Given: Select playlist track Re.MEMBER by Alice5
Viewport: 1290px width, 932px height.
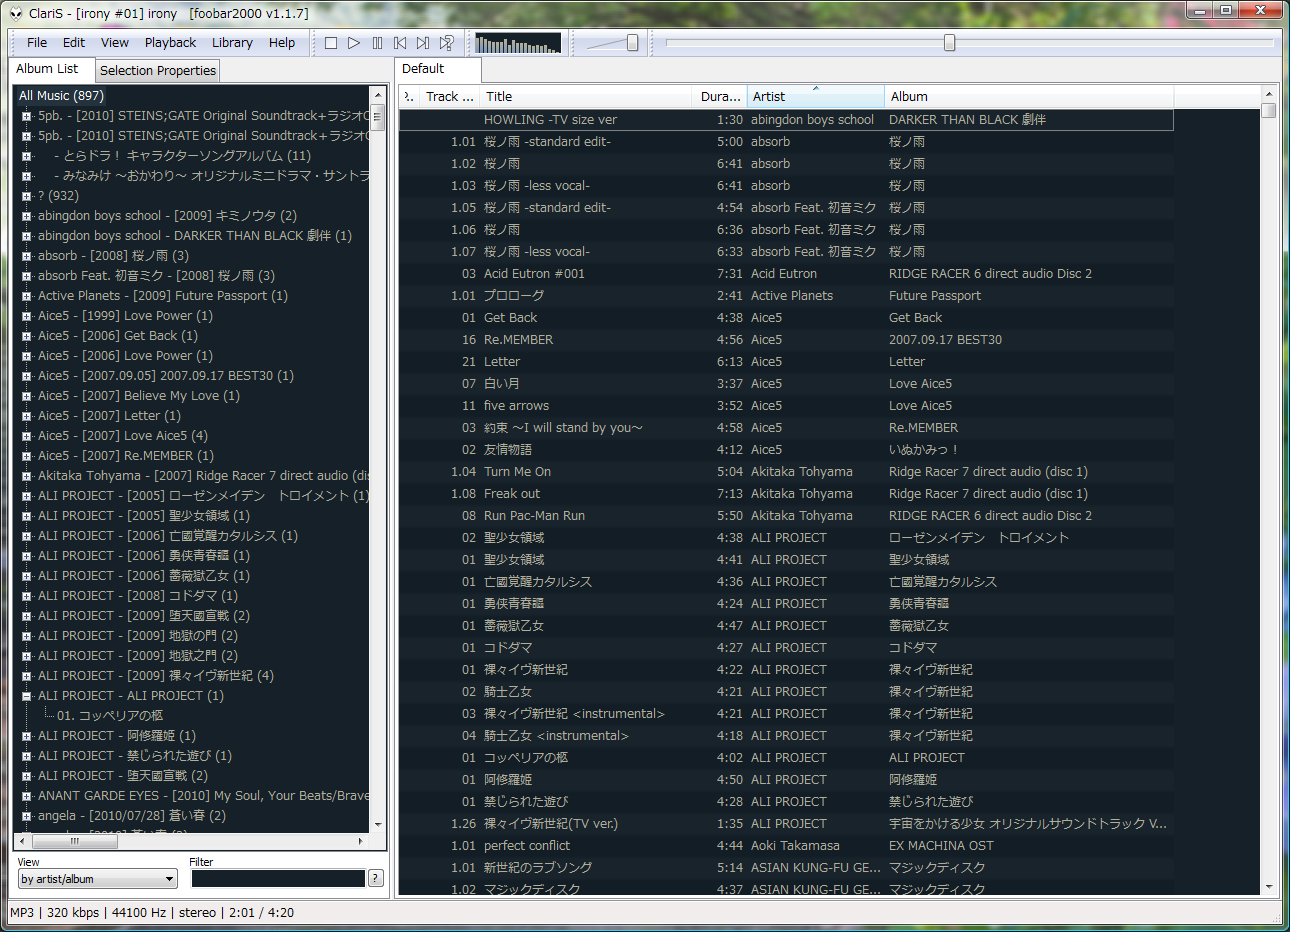Looking at the screenshot, I should [x=786, y=340].
